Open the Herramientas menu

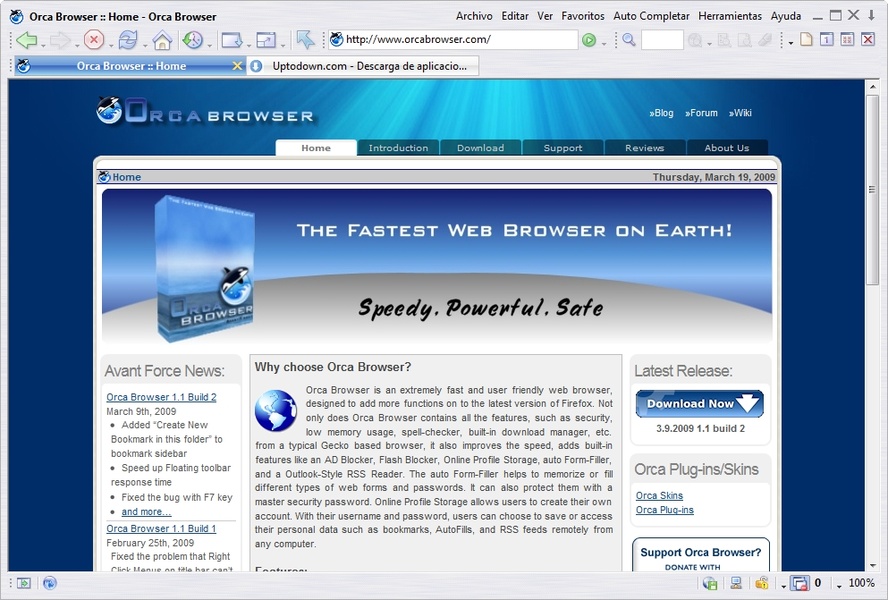(730, 16)
